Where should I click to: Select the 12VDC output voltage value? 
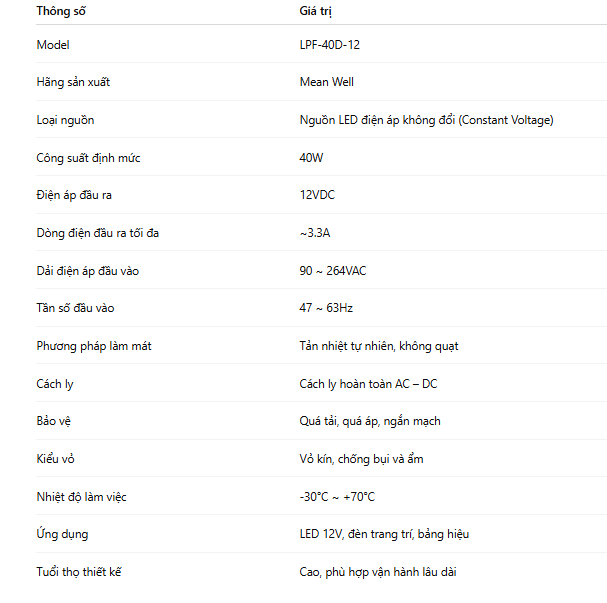(x=317, y=195)
